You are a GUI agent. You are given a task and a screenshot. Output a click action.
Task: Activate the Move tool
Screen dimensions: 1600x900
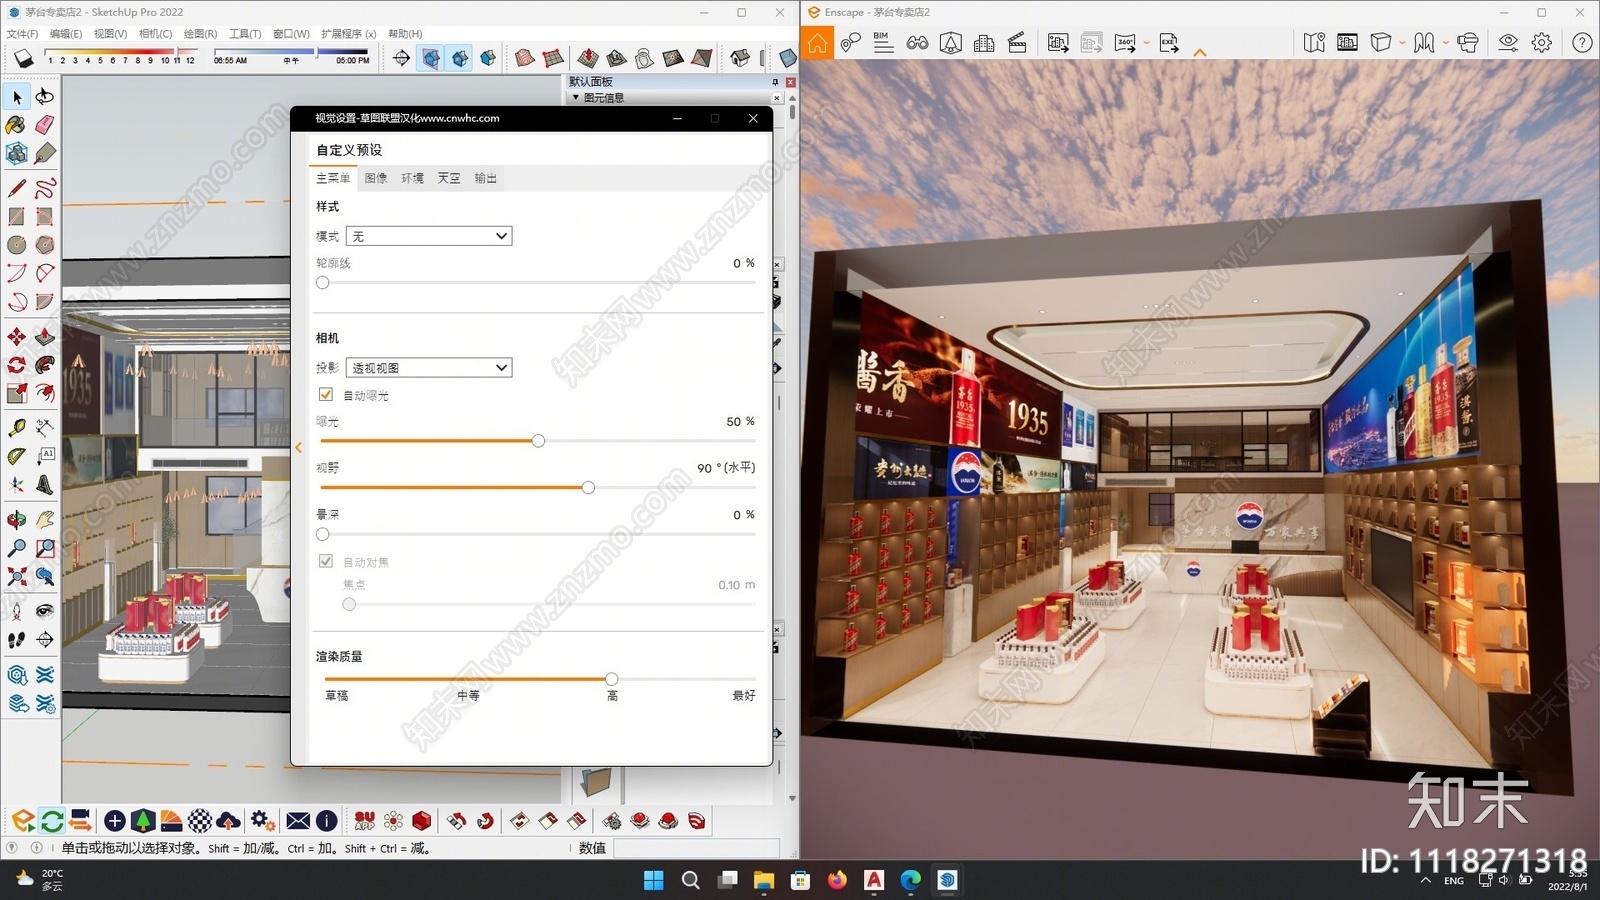coord(17,337)
